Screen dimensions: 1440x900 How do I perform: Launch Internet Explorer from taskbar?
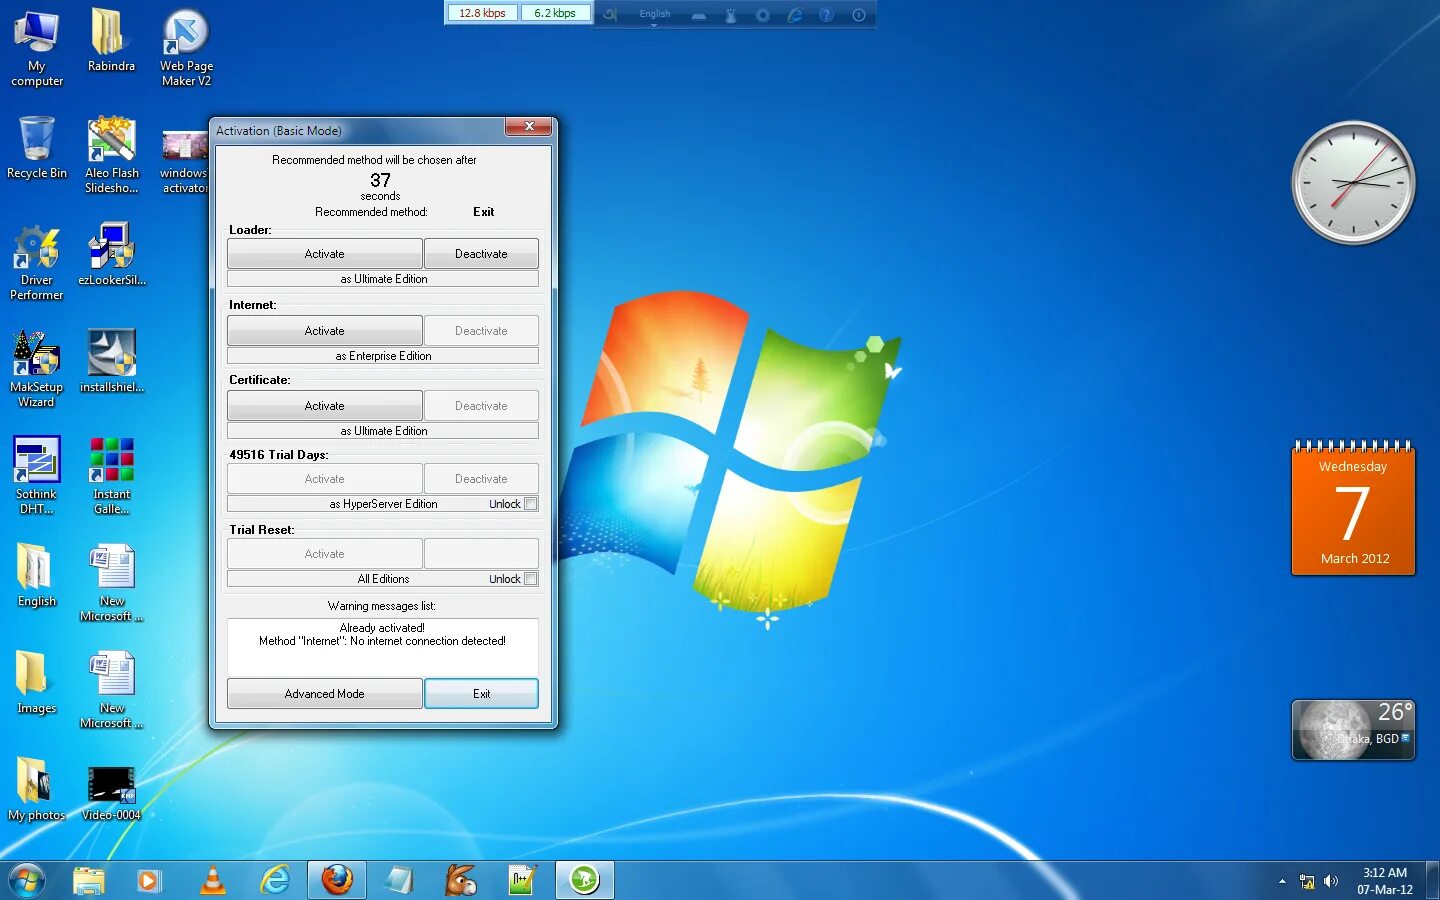coord(275,880)
